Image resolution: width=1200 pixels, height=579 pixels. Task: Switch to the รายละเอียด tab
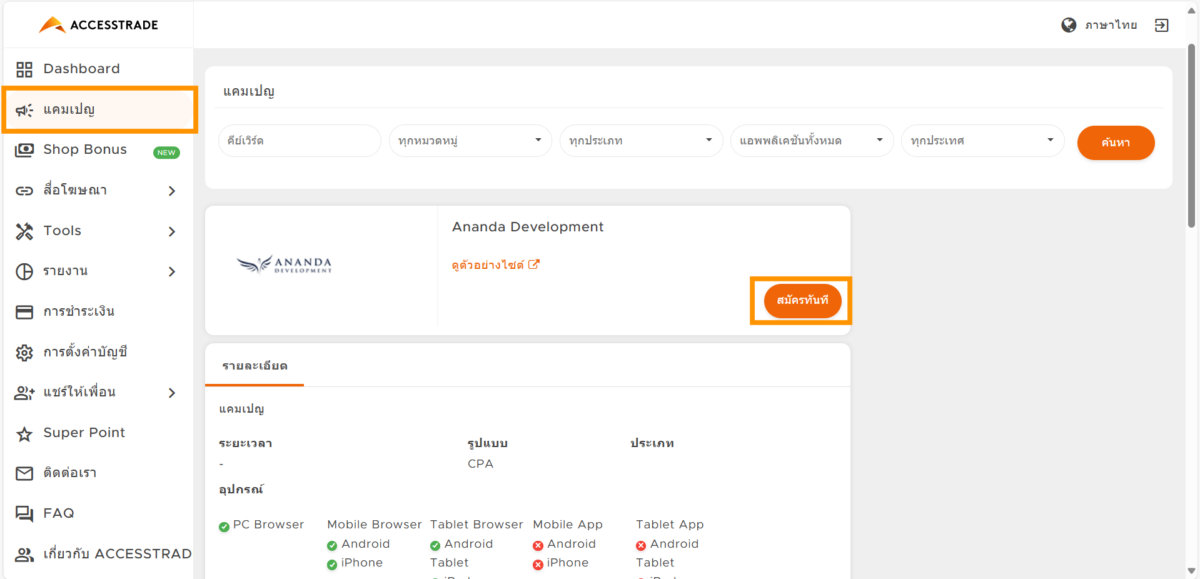pos(254,367)
